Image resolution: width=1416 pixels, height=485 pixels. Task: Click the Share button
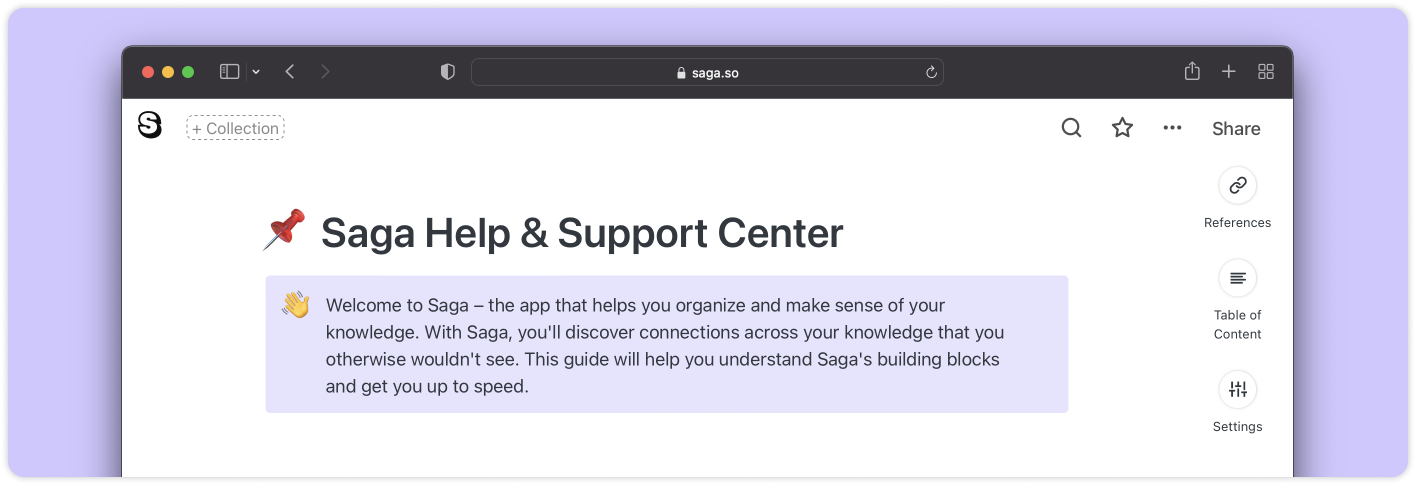pos(1236,128)
